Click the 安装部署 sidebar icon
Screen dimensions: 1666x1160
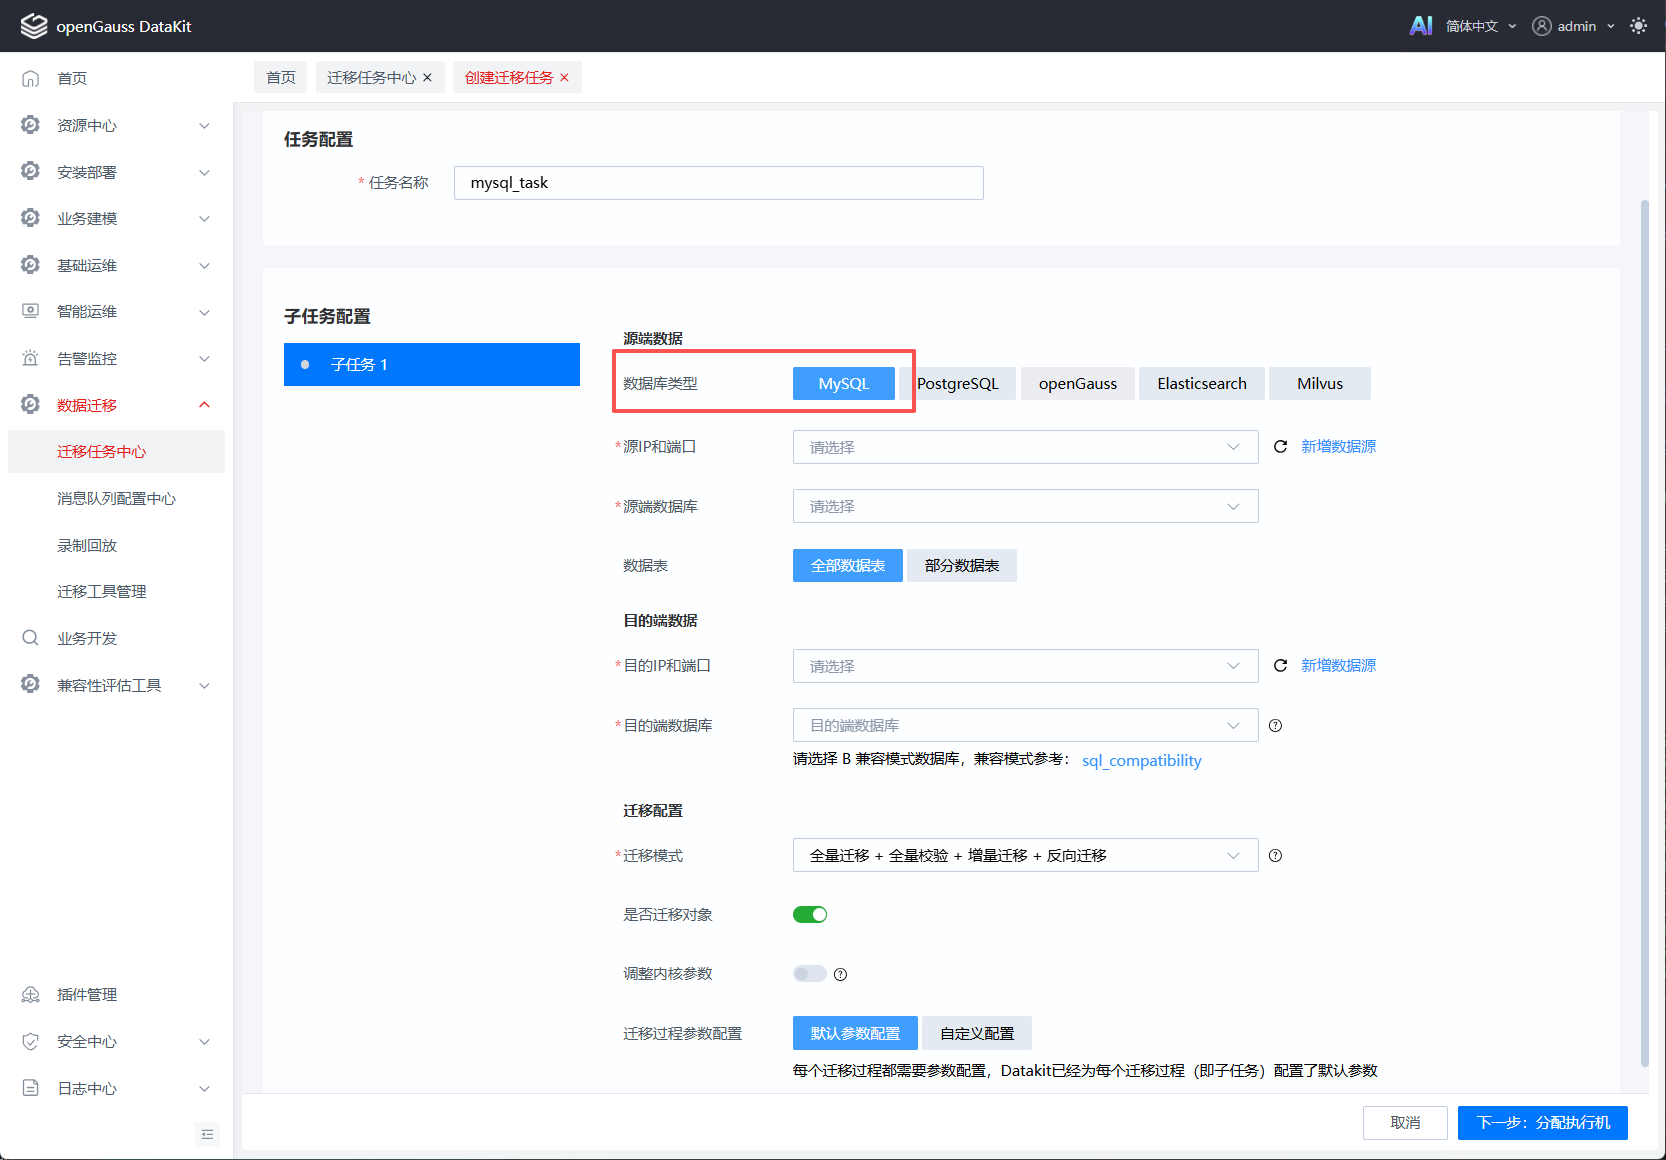click(31, 172)
